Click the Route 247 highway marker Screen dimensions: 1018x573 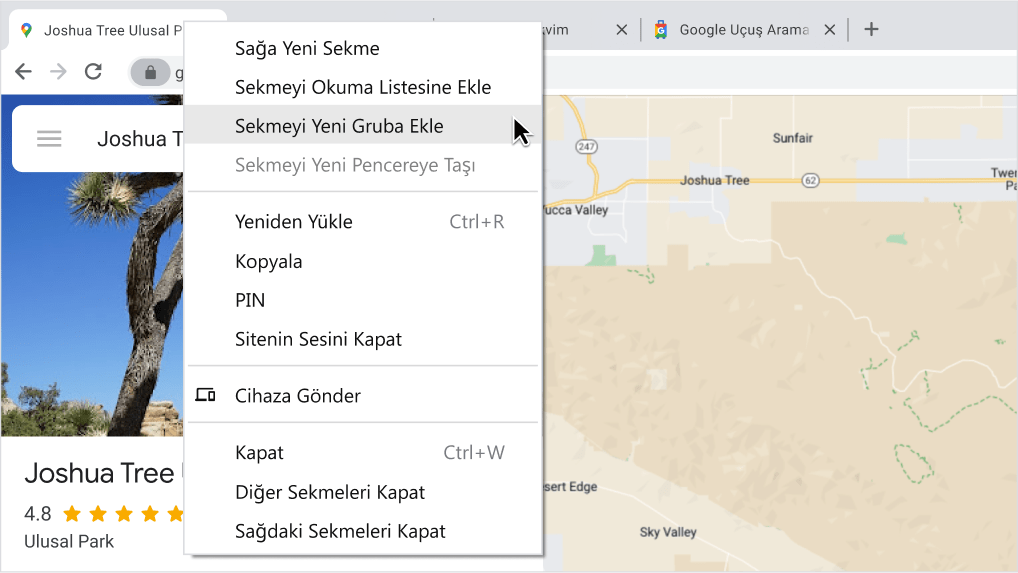pos(586,147)
